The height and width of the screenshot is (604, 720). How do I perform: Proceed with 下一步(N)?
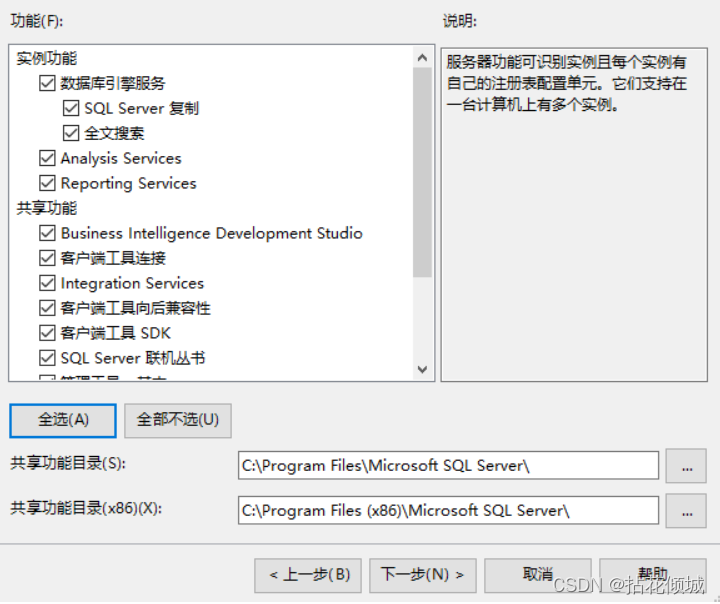(x=423, y=575)
